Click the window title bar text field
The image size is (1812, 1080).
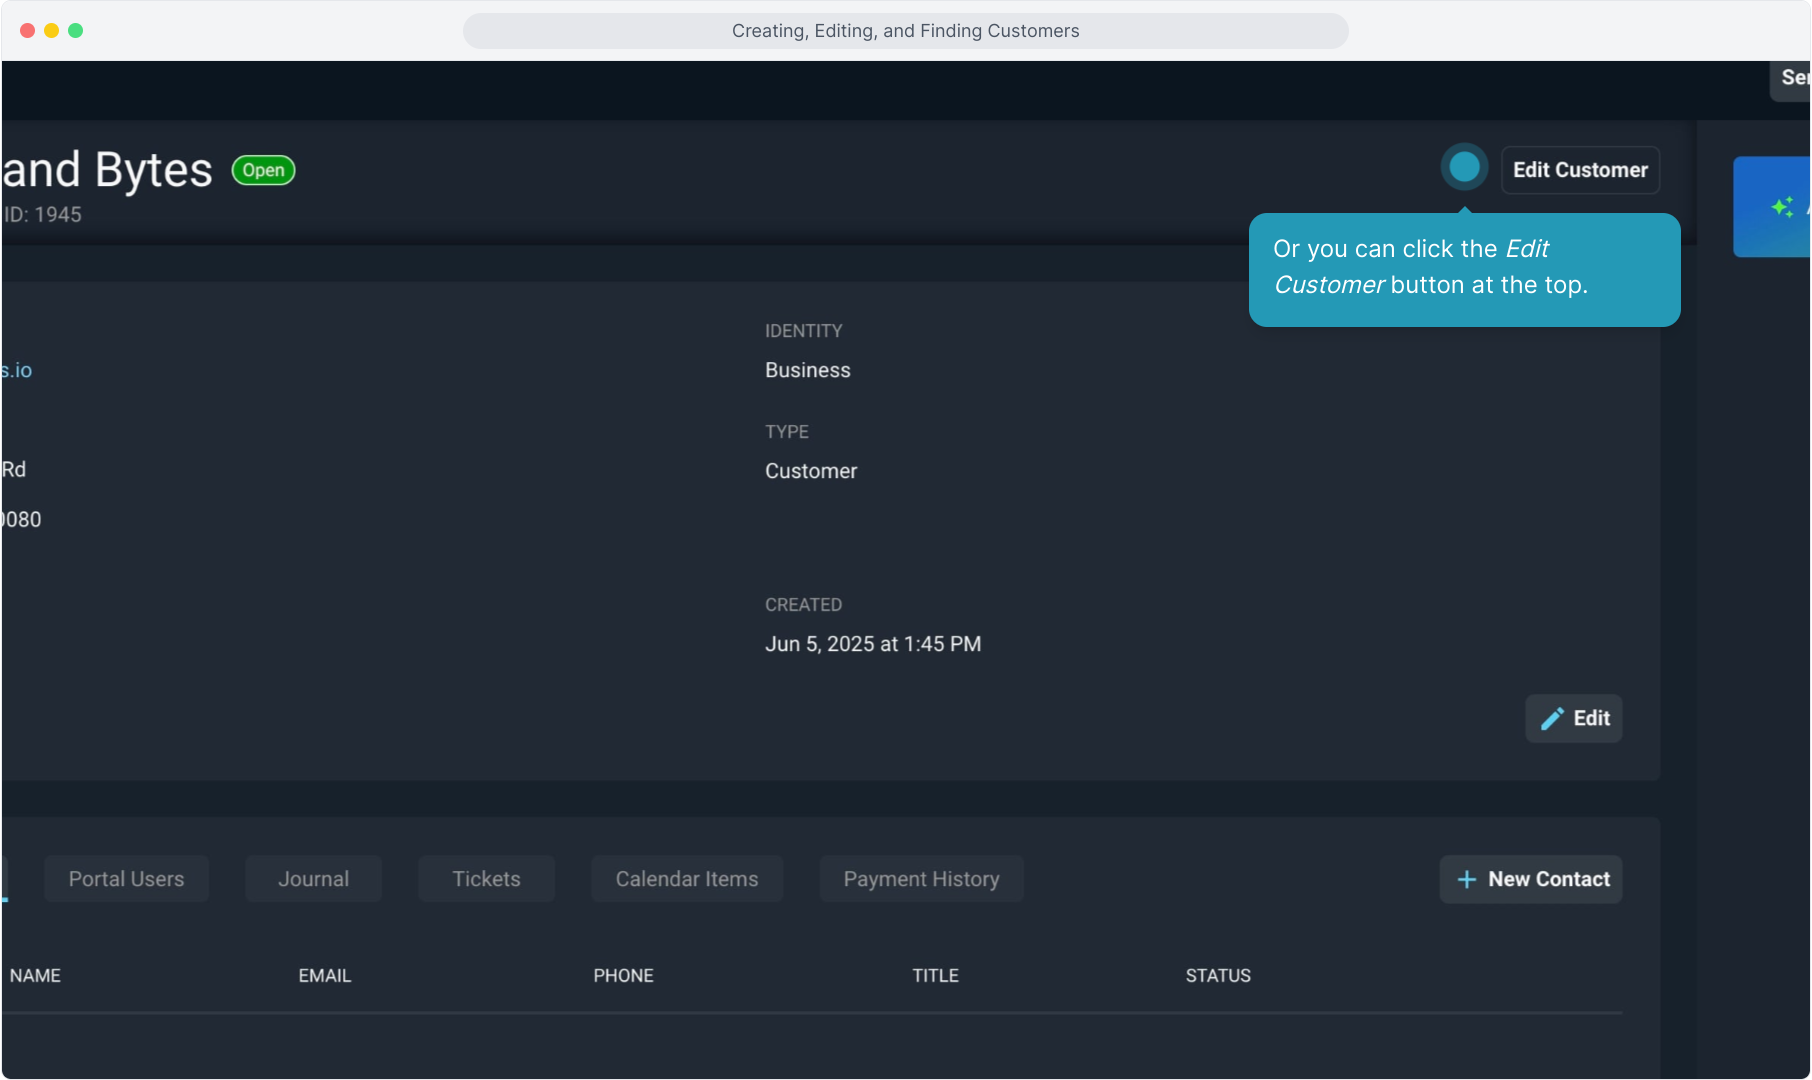[905, 31]
